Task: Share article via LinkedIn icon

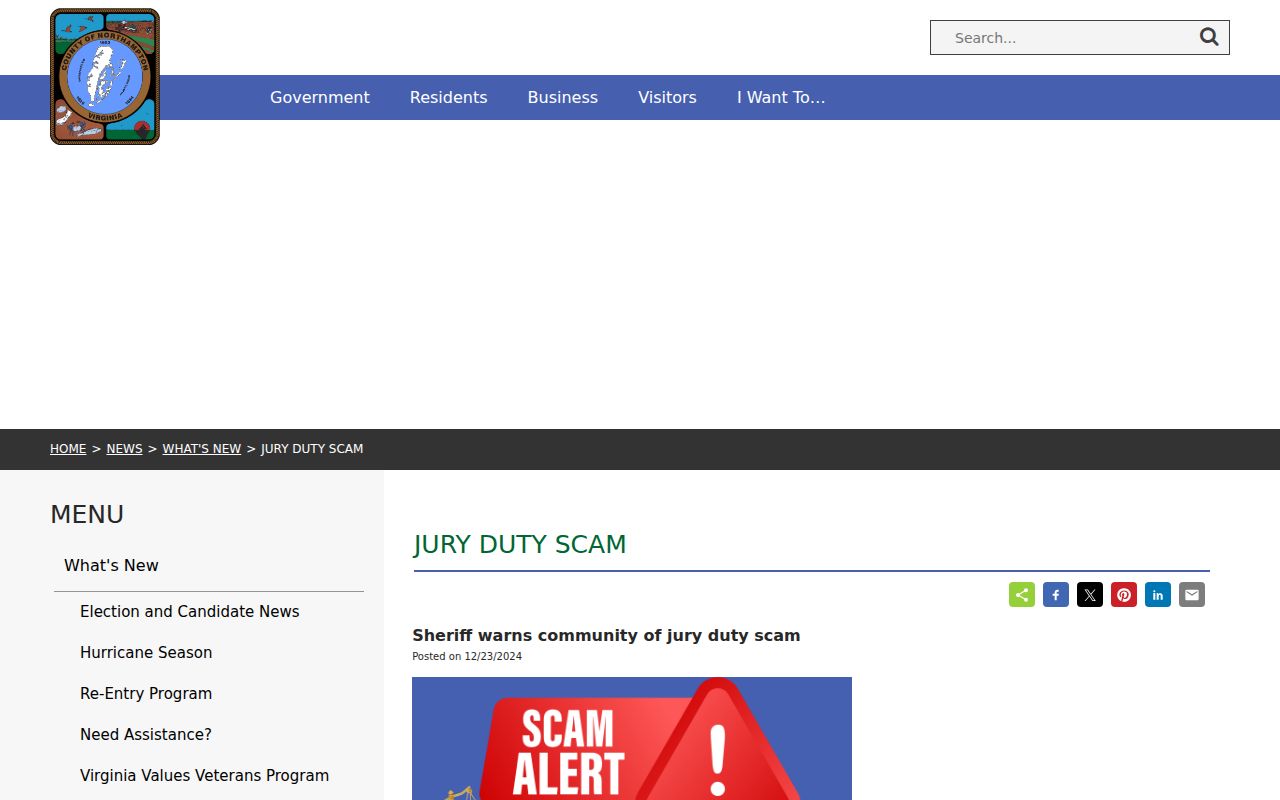Action: pyautogui.click(x=1158, y=595)
